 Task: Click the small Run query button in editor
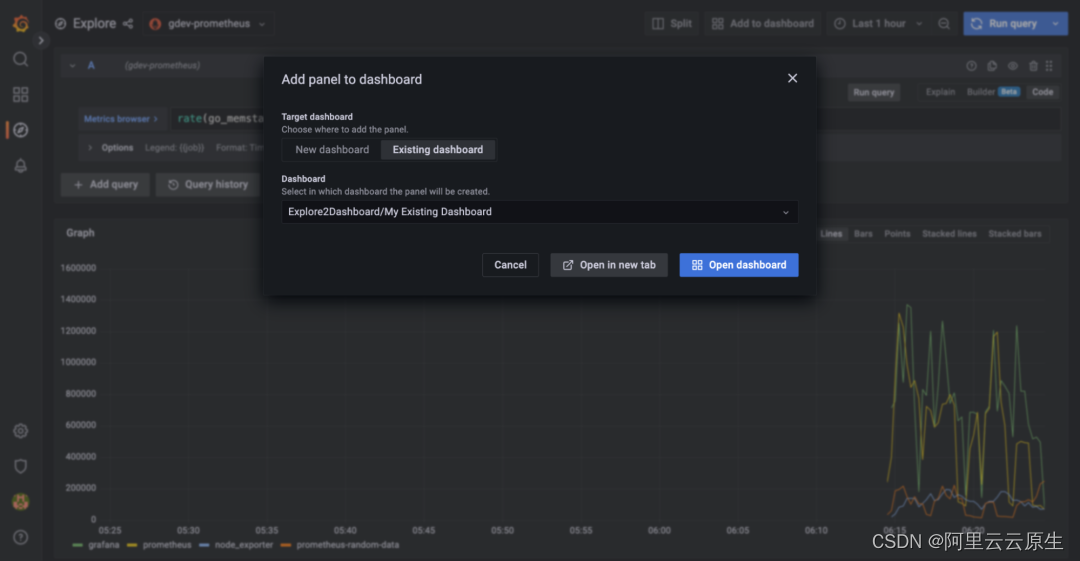point(873,92)
